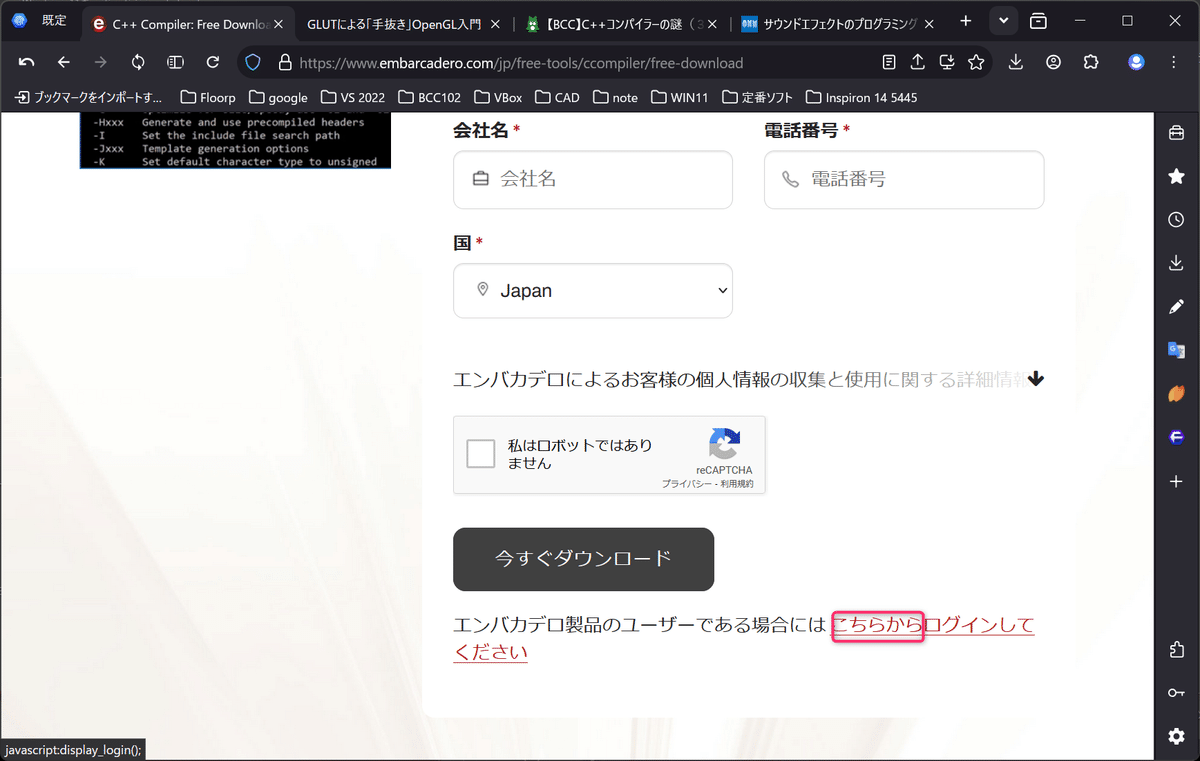Open the google bookmarks folder
The image size is (1200, 761).
pos(278,97)
